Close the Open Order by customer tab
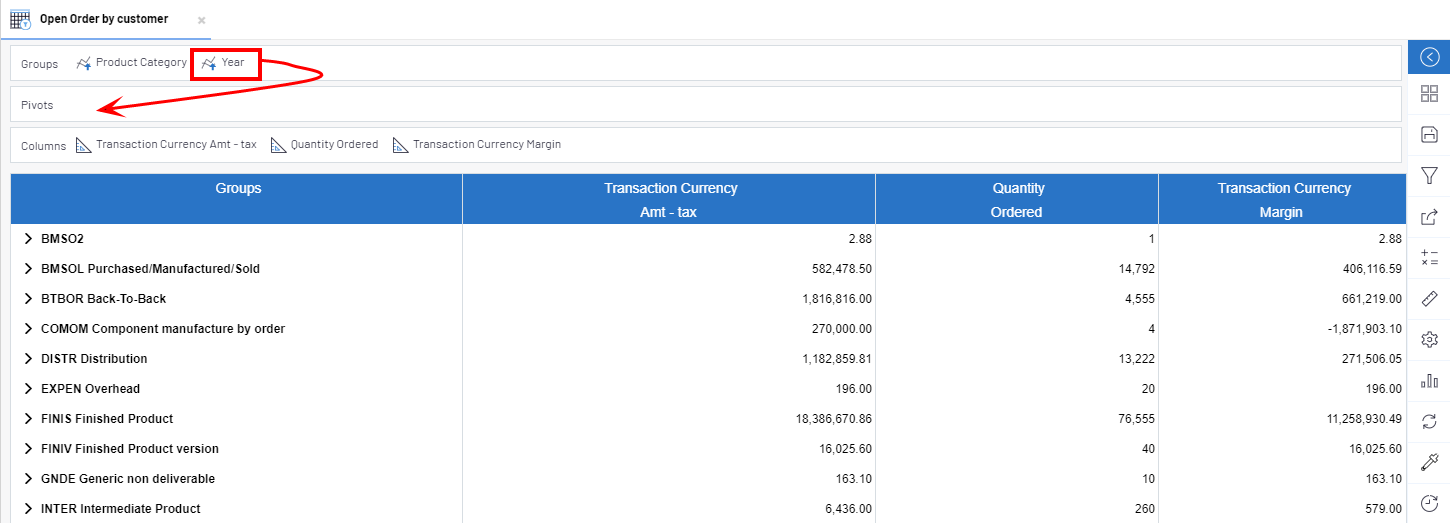 (202, 20)
